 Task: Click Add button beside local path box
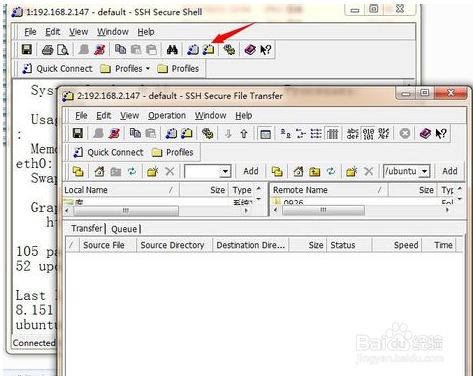pyautogui.click(x=251, y=171)
